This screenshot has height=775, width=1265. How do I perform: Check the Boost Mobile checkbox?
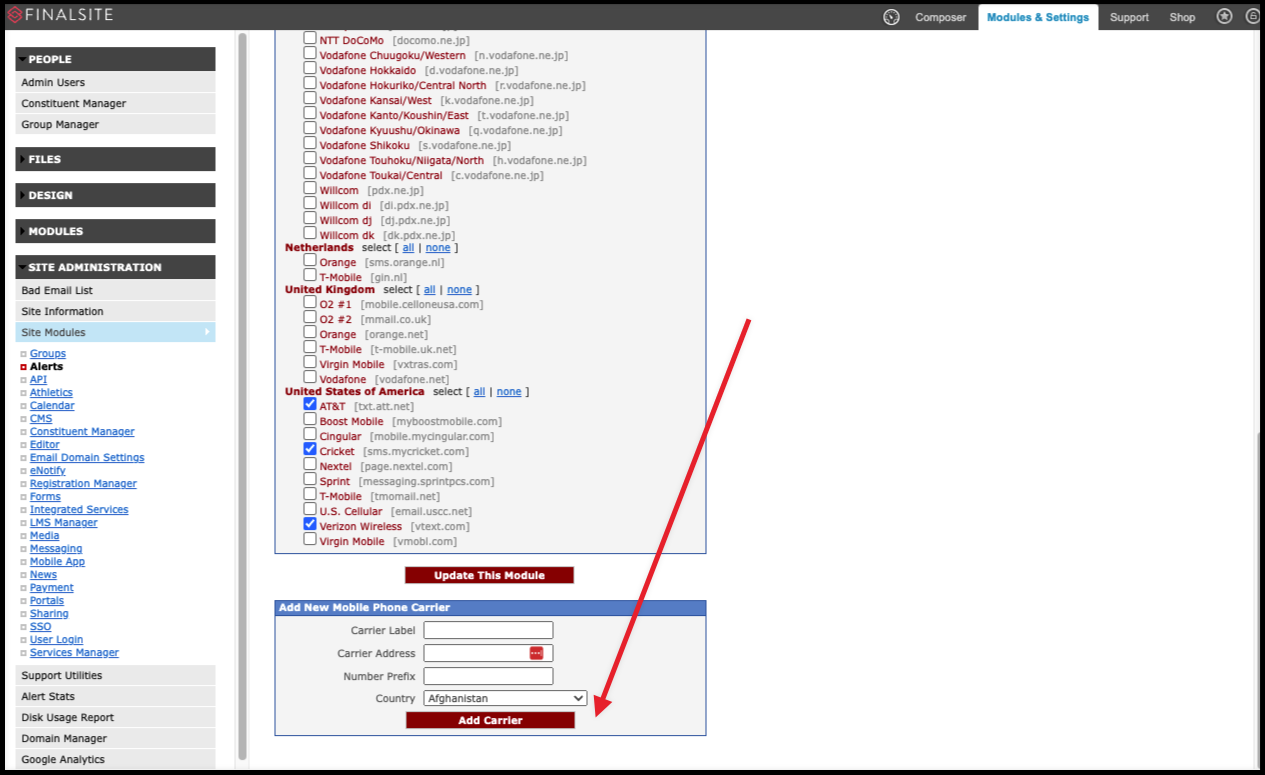click(x=310, y=420)
